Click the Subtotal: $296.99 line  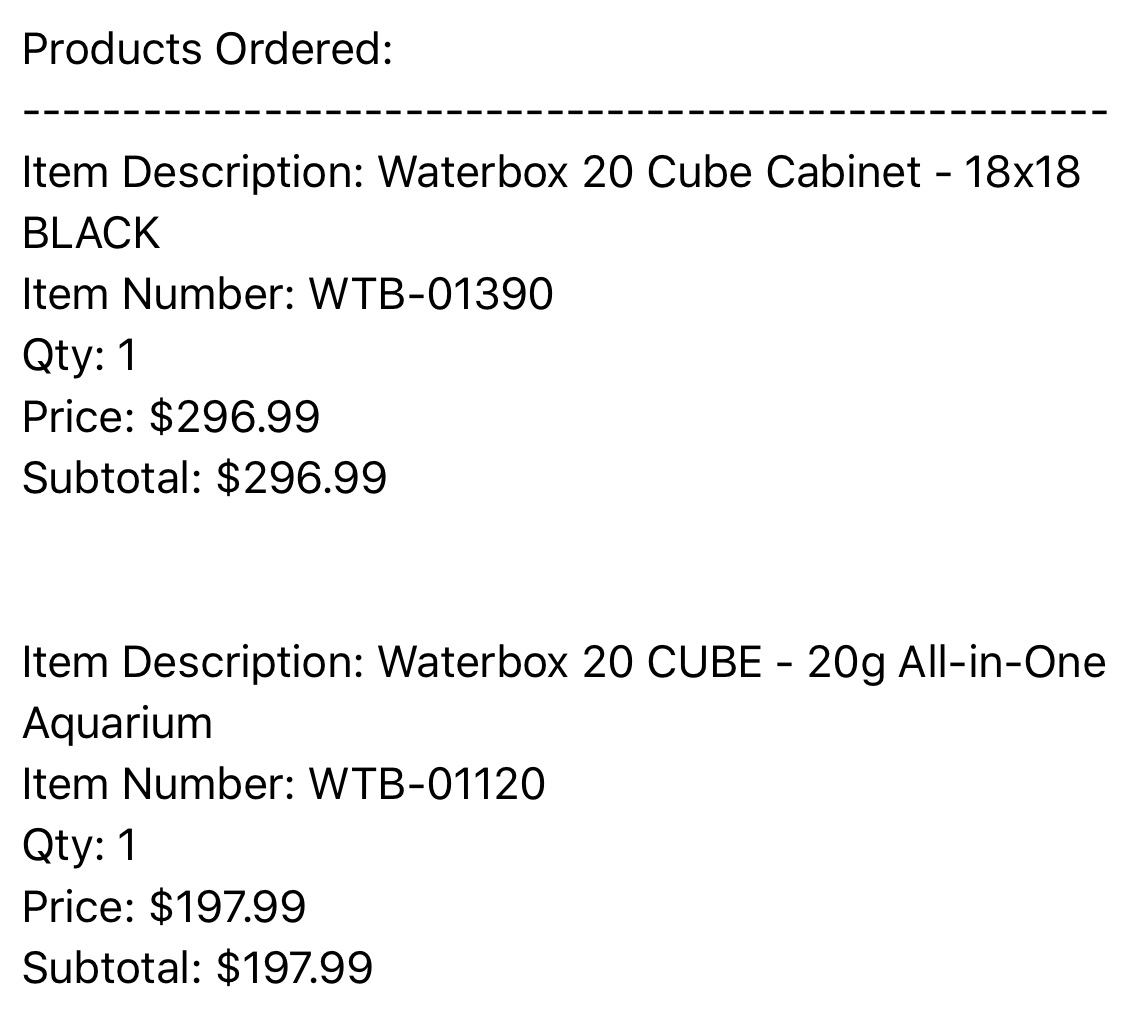click(x=204, y=479)
